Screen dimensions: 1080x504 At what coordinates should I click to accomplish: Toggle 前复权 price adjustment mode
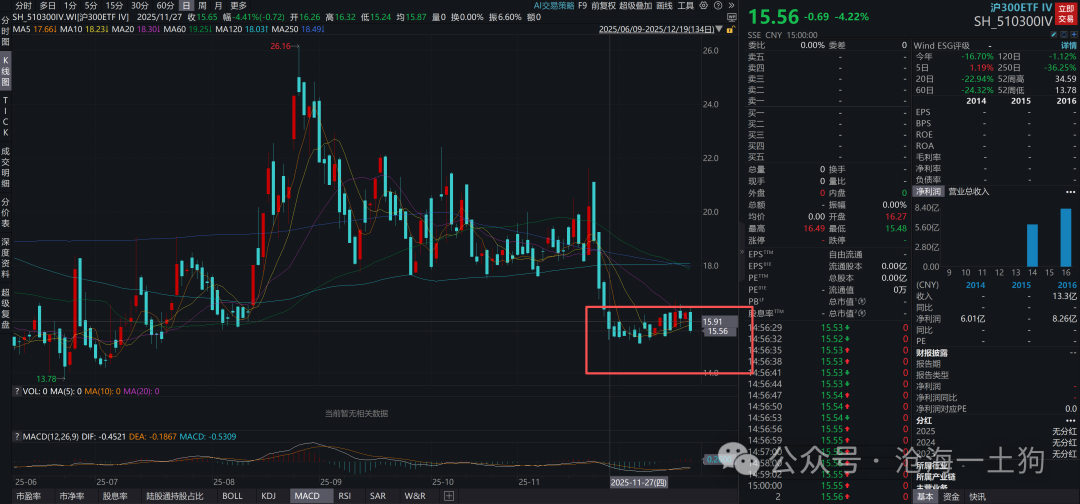[605, 5]
